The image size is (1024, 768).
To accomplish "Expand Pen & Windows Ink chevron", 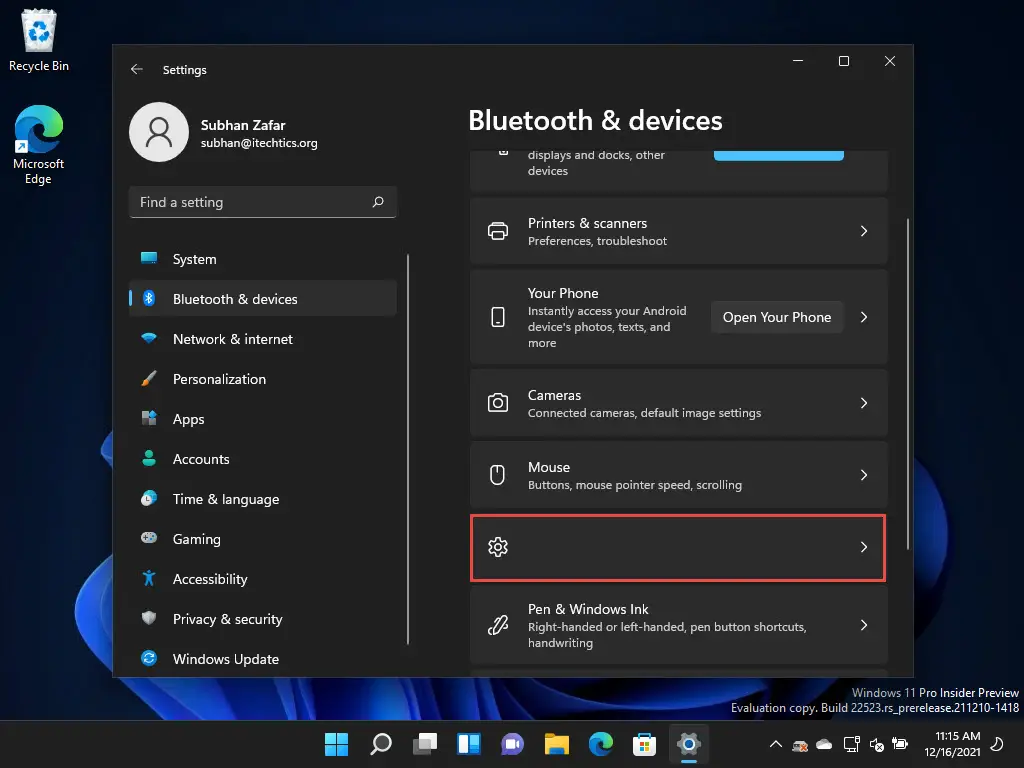I will pyautogui.click(x=864, y=626).
